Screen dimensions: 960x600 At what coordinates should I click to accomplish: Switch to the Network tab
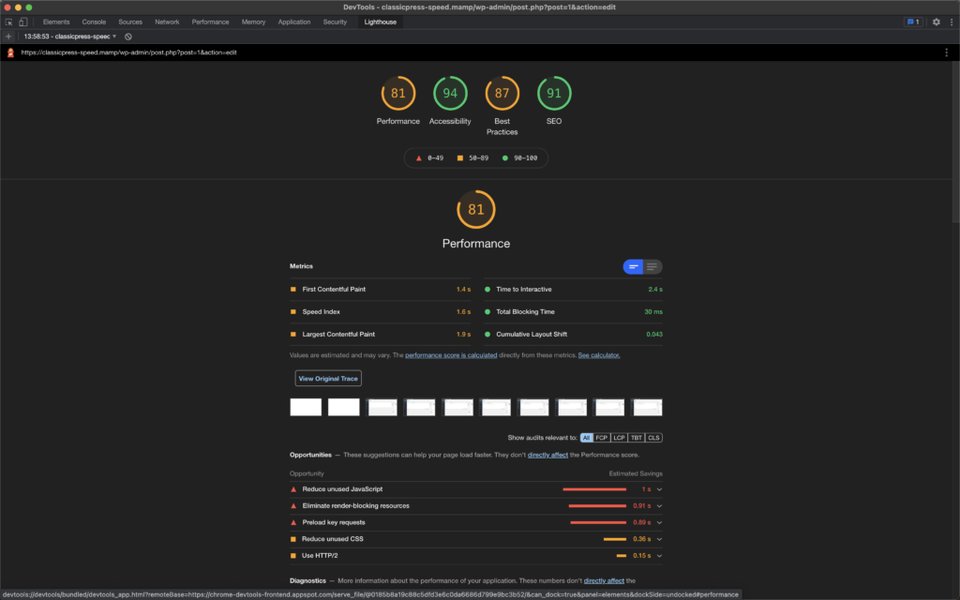[167, 22]
